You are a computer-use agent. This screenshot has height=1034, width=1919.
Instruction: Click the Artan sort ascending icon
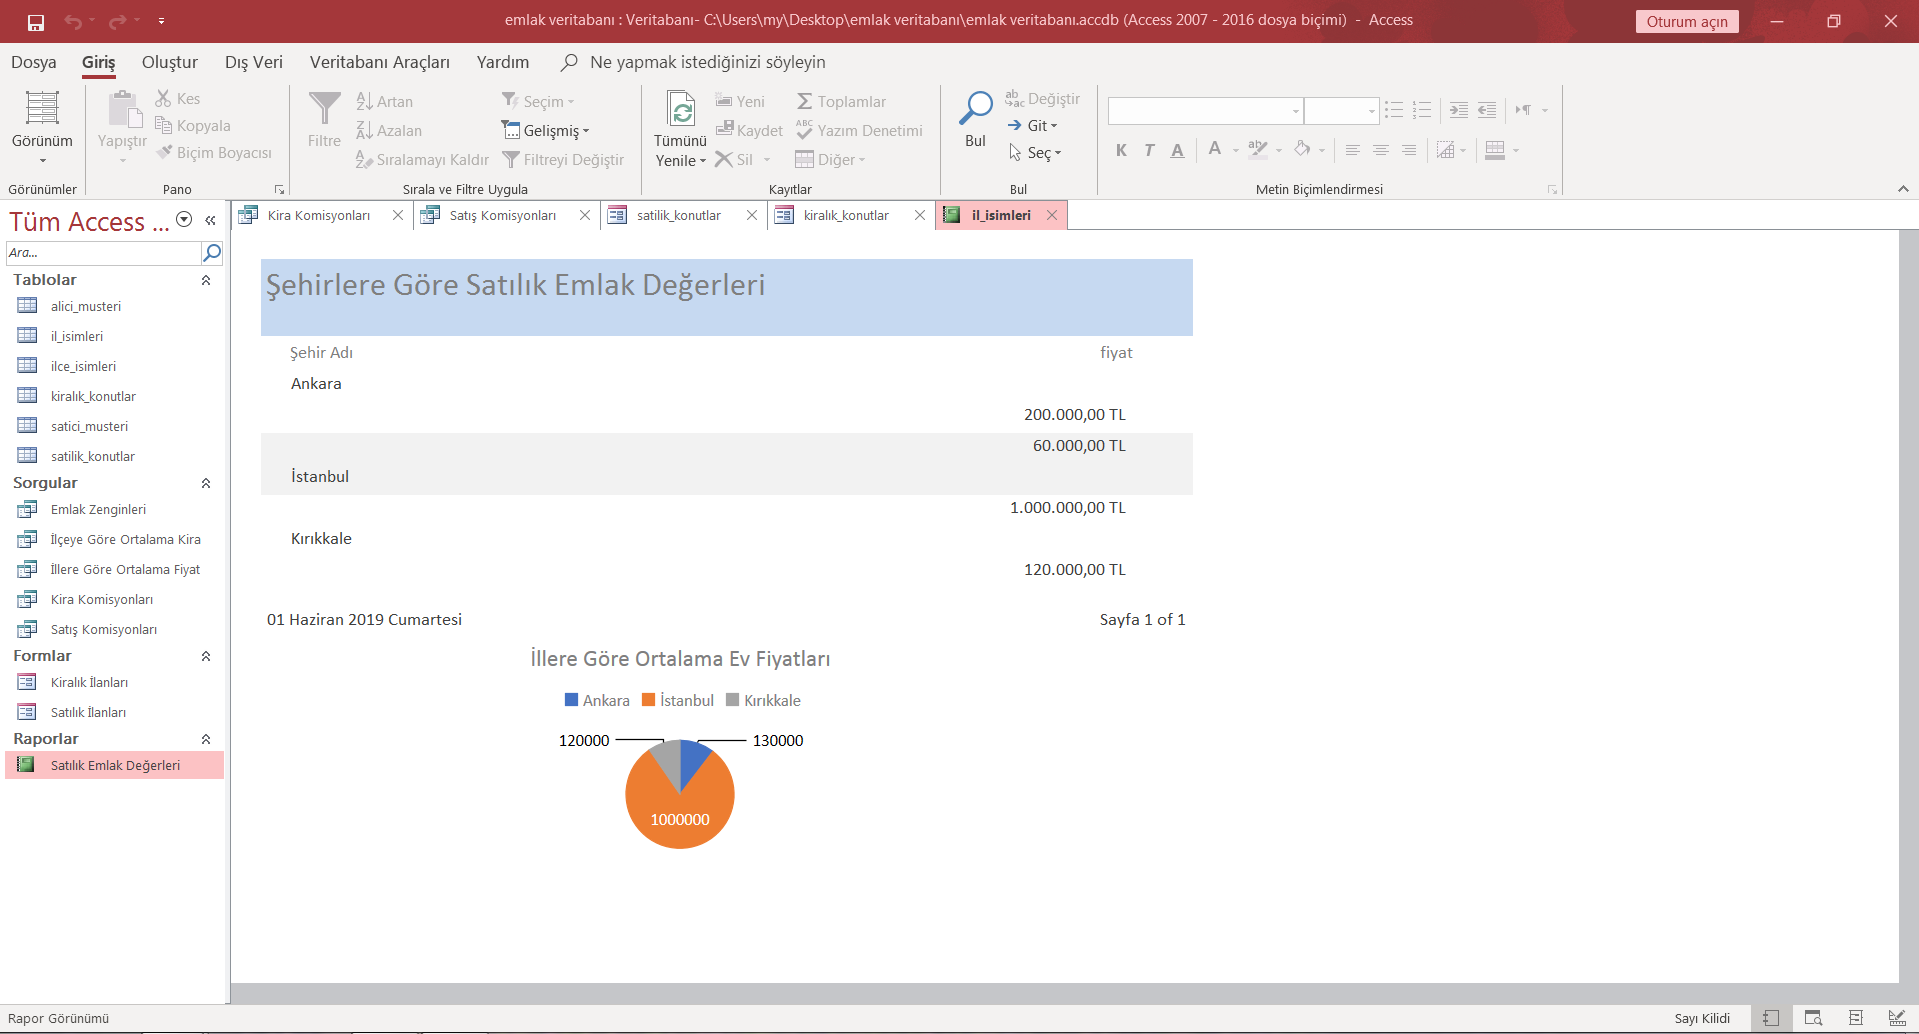click(x=365, y=101)
